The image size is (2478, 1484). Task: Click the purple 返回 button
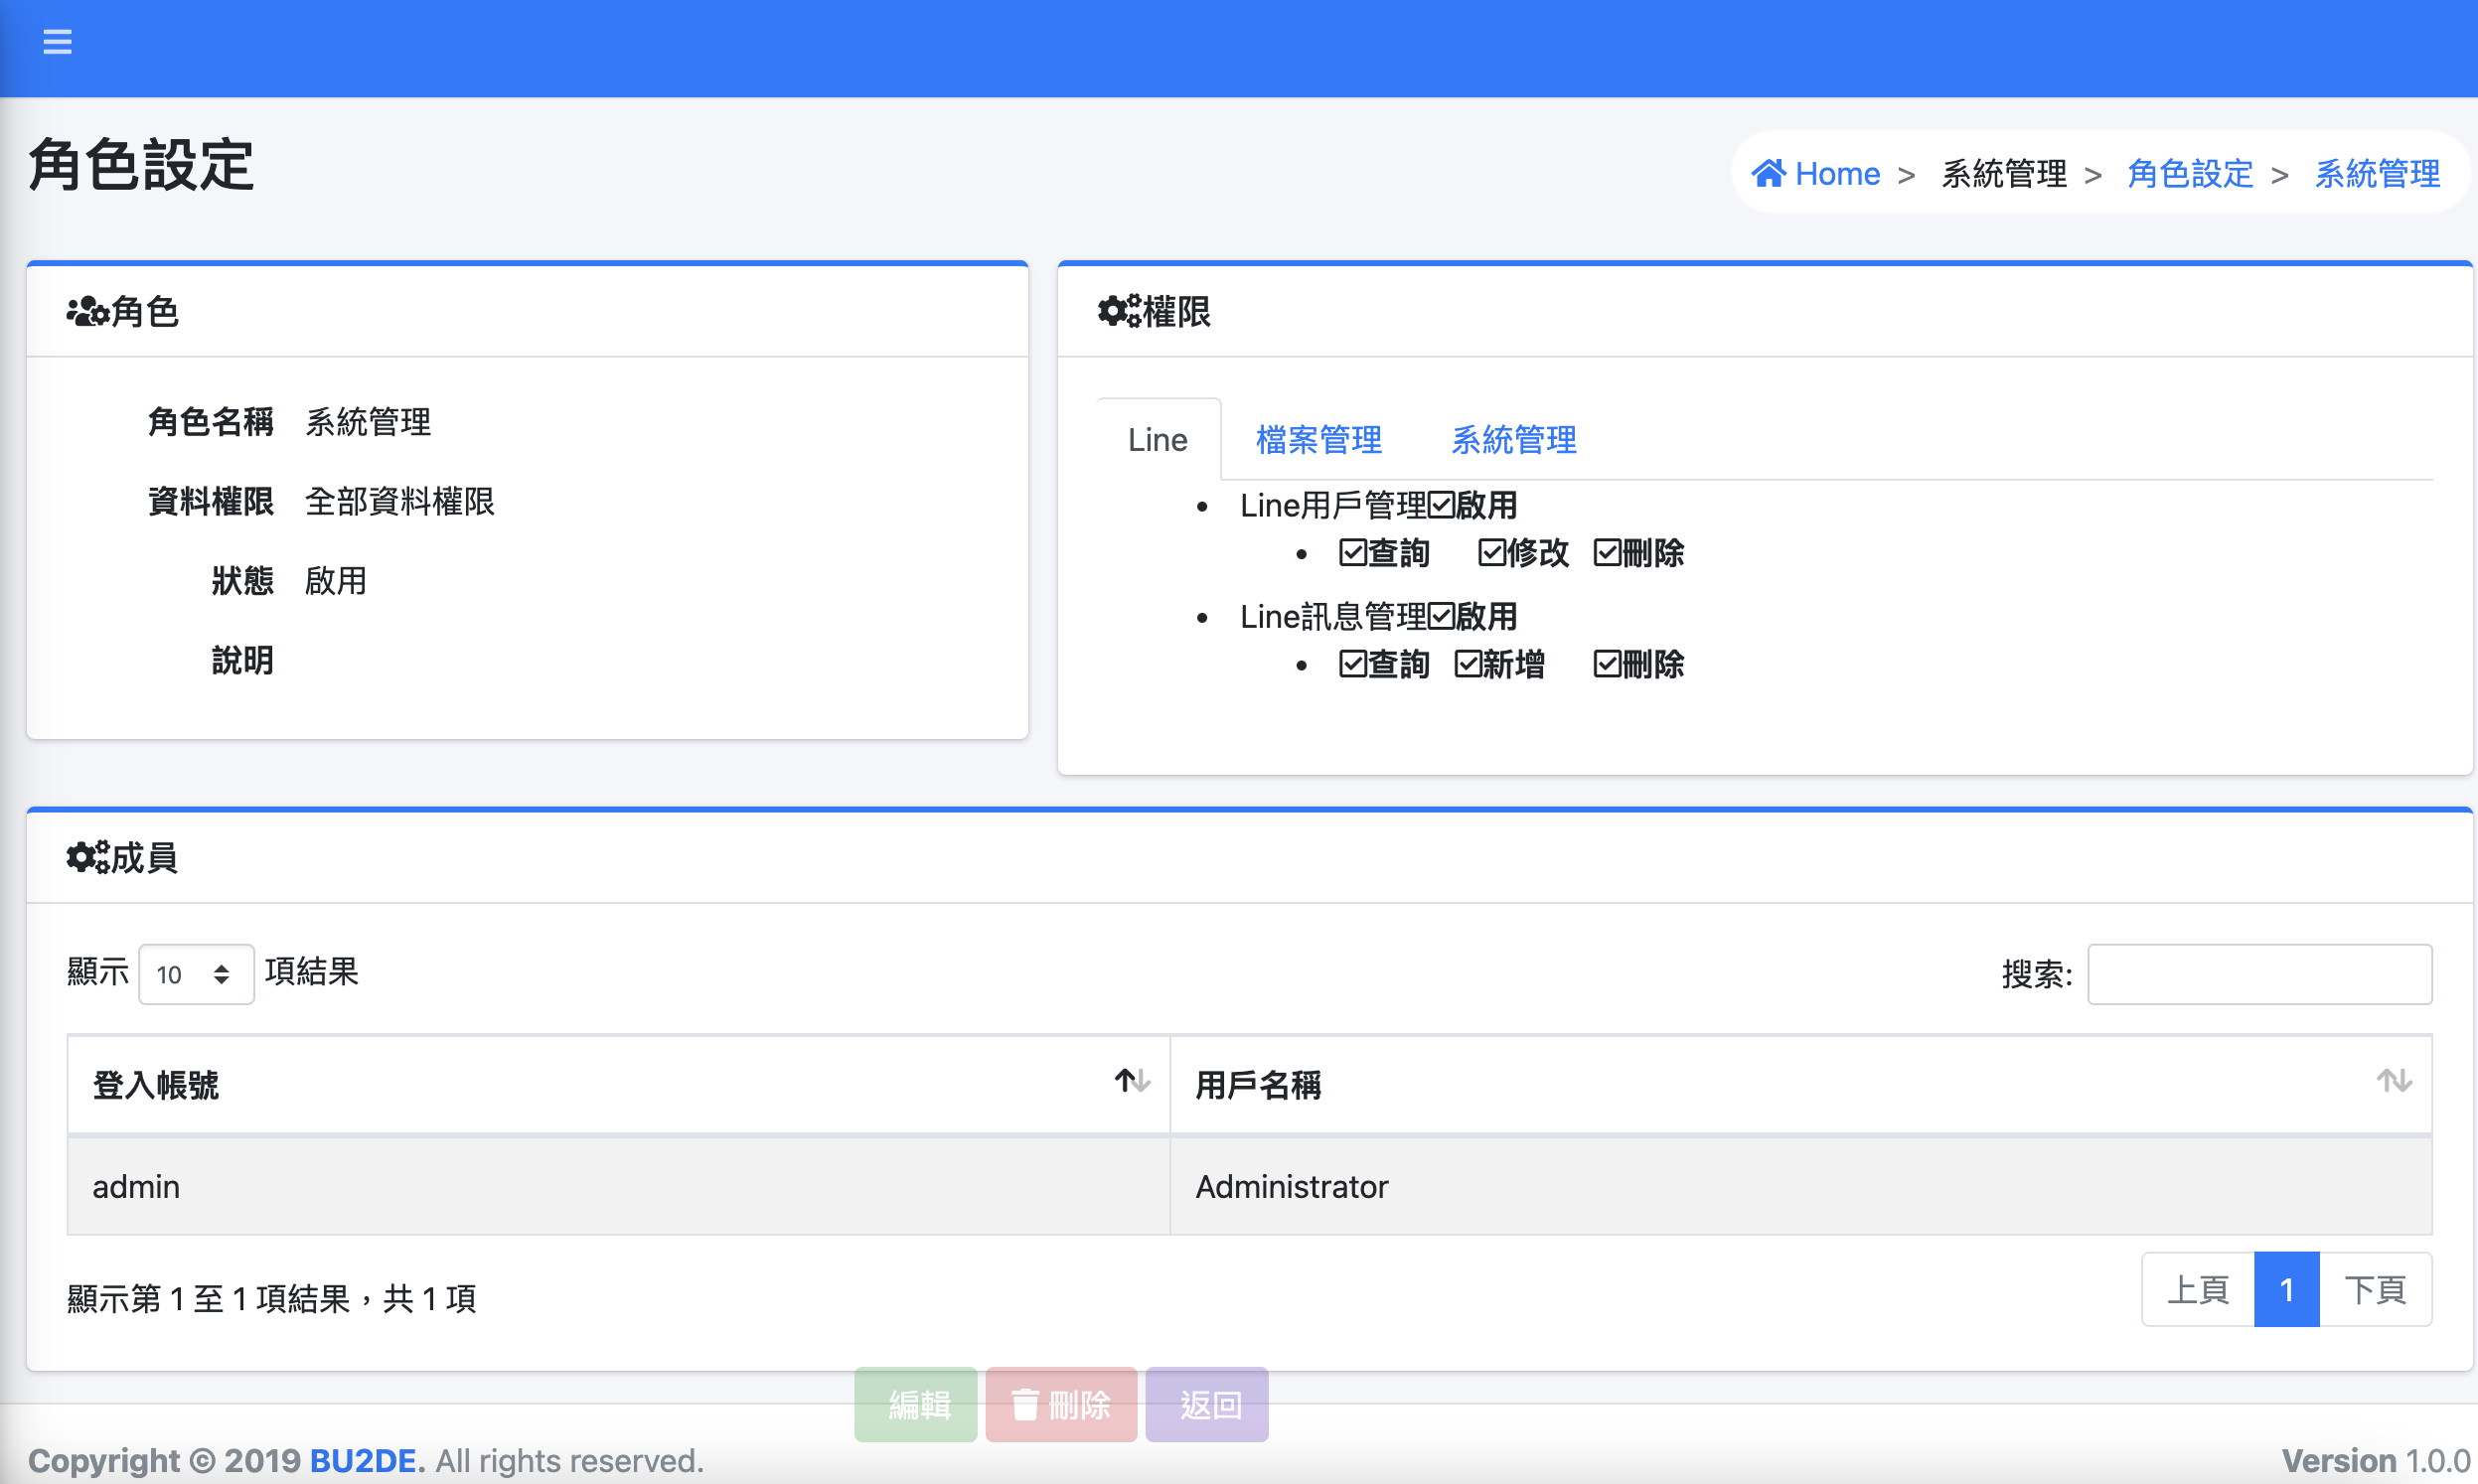point(1207,1404)
